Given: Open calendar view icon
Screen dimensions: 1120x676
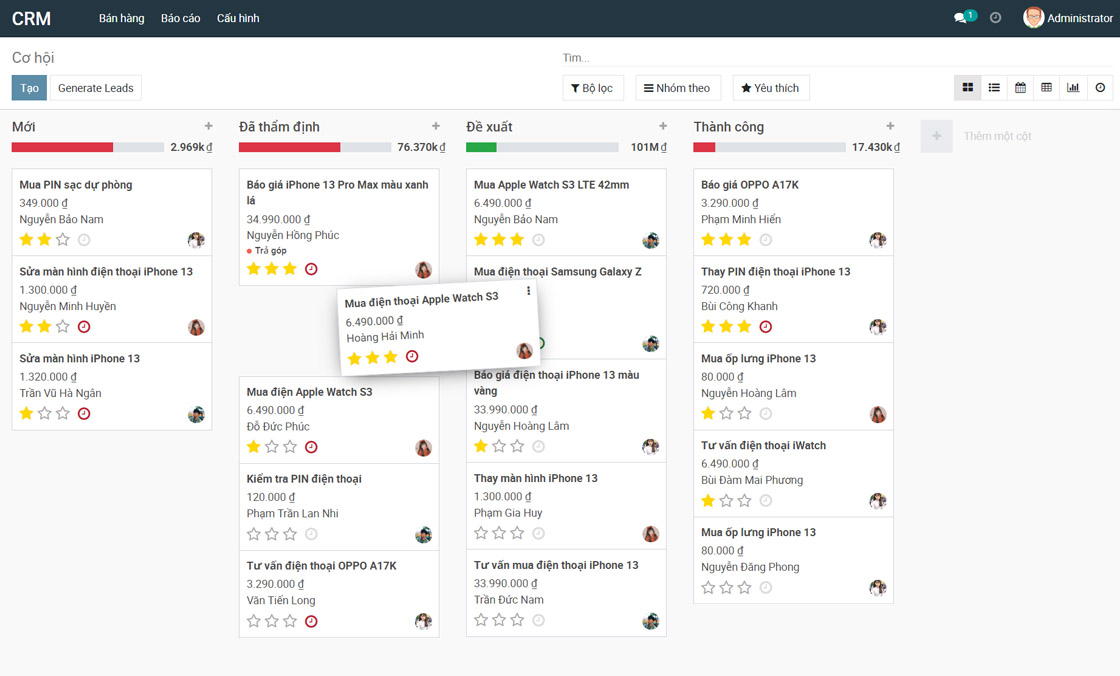Looking at the screenshot, I should tap(1020, 88).
